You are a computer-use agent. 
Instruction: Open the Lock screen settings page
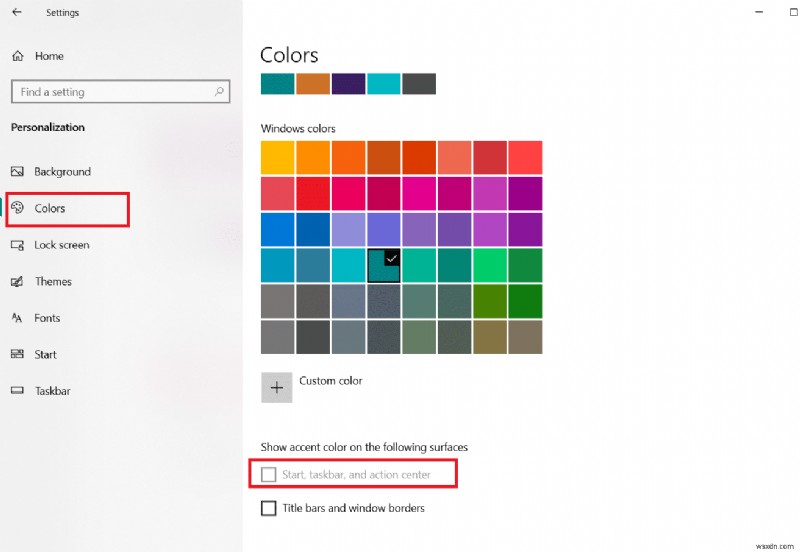[61, 245]
